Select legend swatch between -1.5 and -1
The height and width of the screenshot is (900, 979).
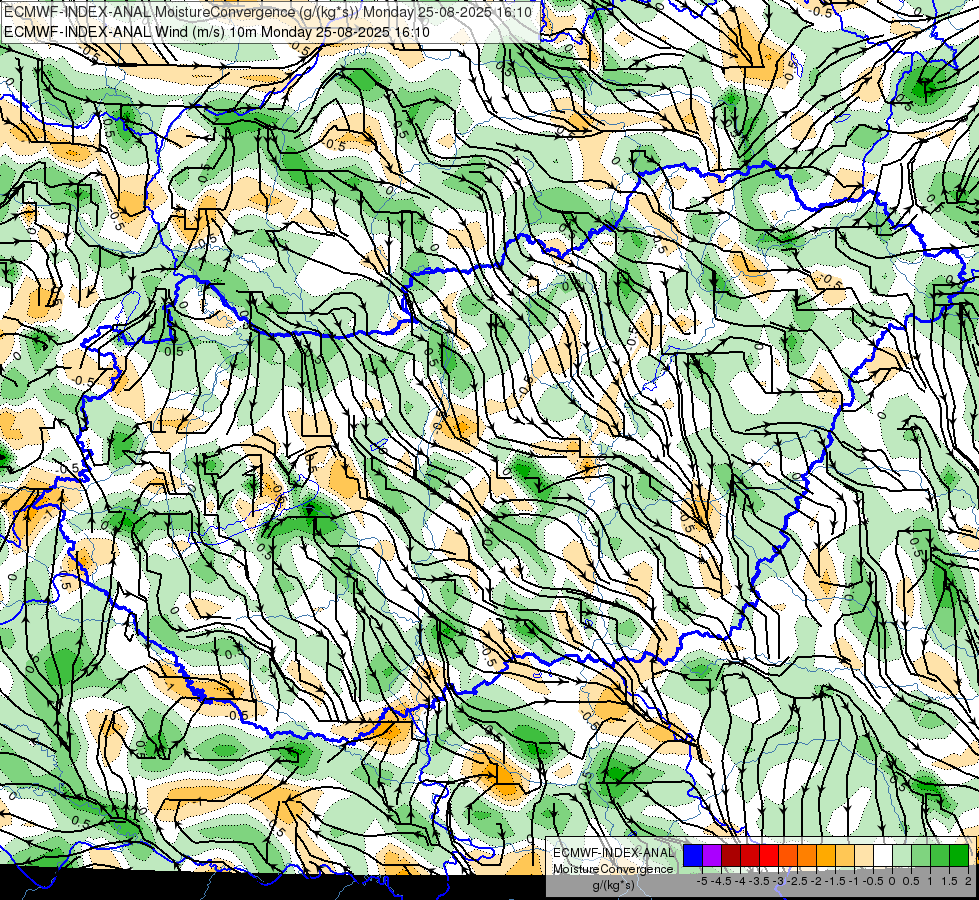tap(845, 855)
